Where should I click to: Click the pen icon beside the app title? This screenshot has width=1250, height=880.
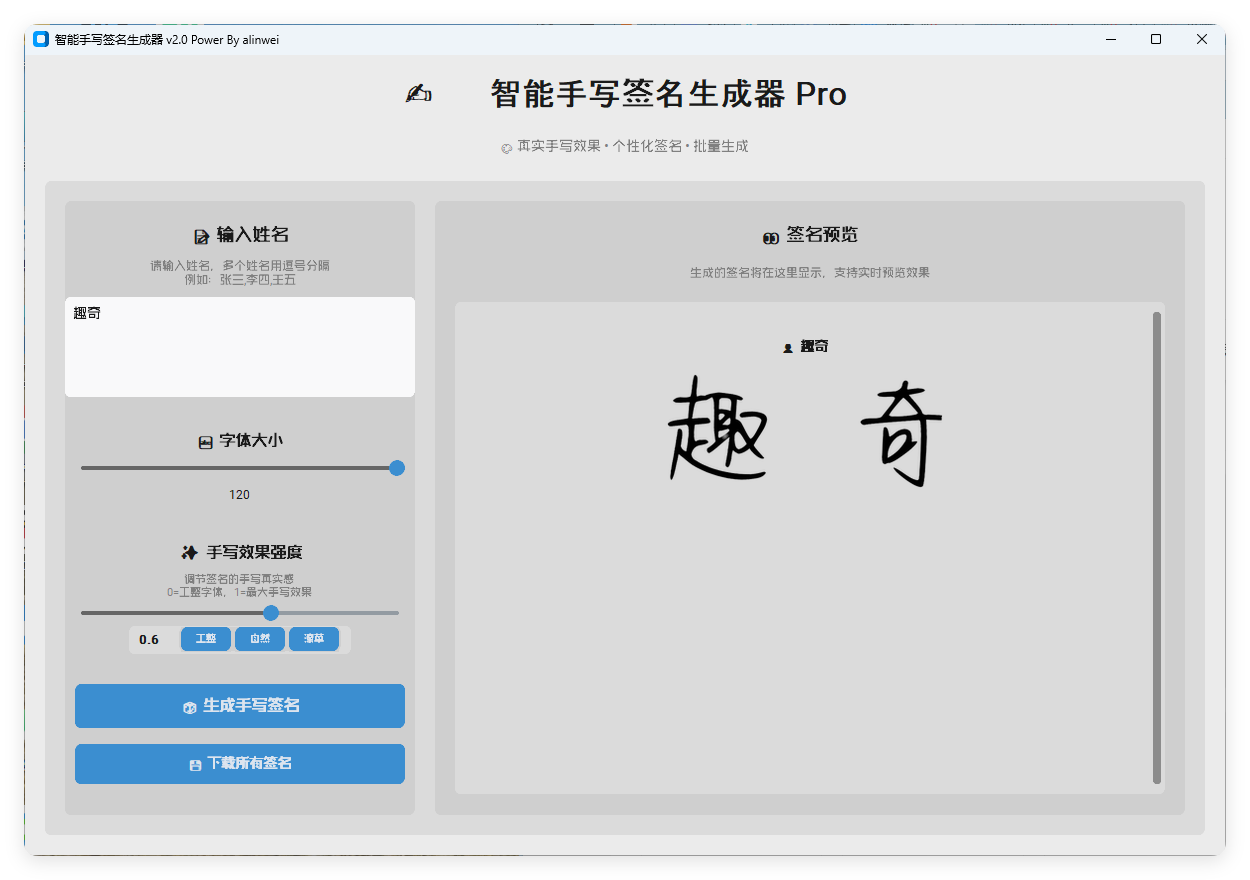click(x=418, y=93)
